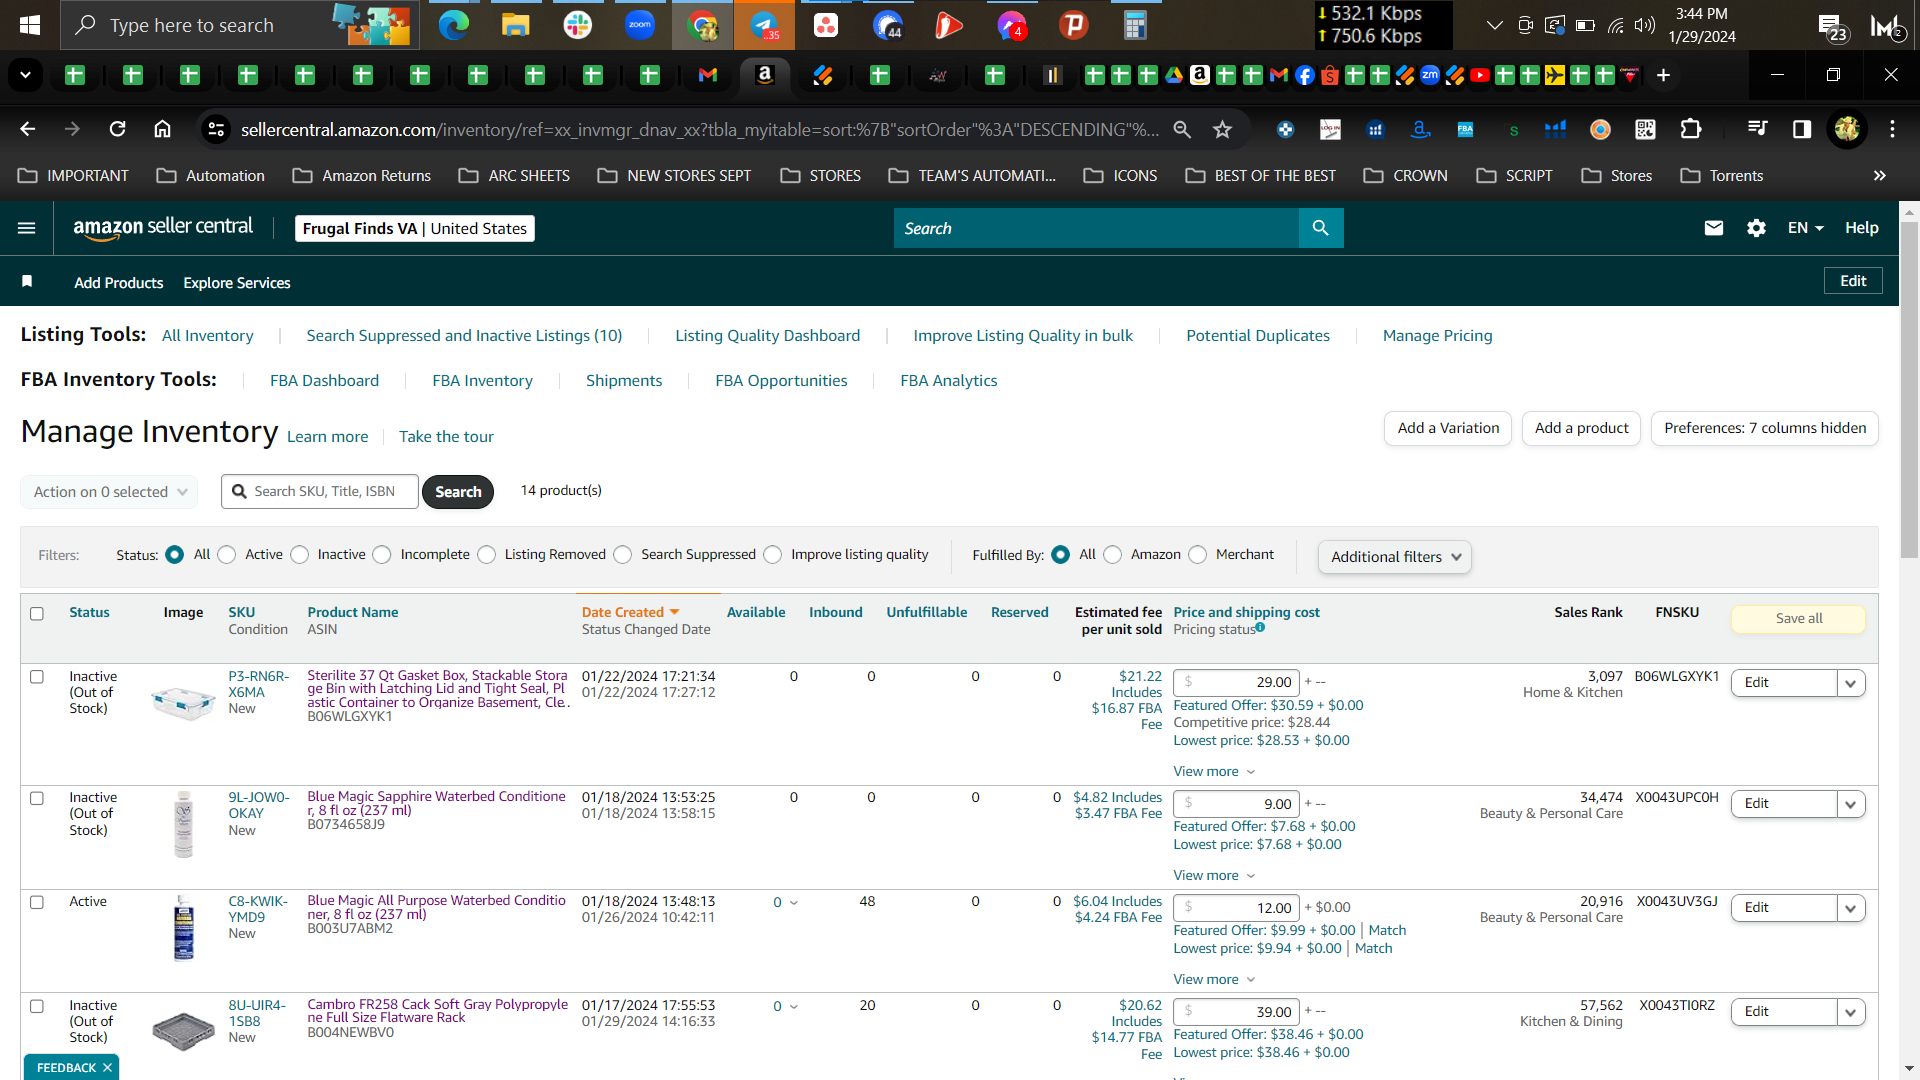
Task: Open Chrome three-dot menu
Action: pyautogui.click(x=1892, y=129)
